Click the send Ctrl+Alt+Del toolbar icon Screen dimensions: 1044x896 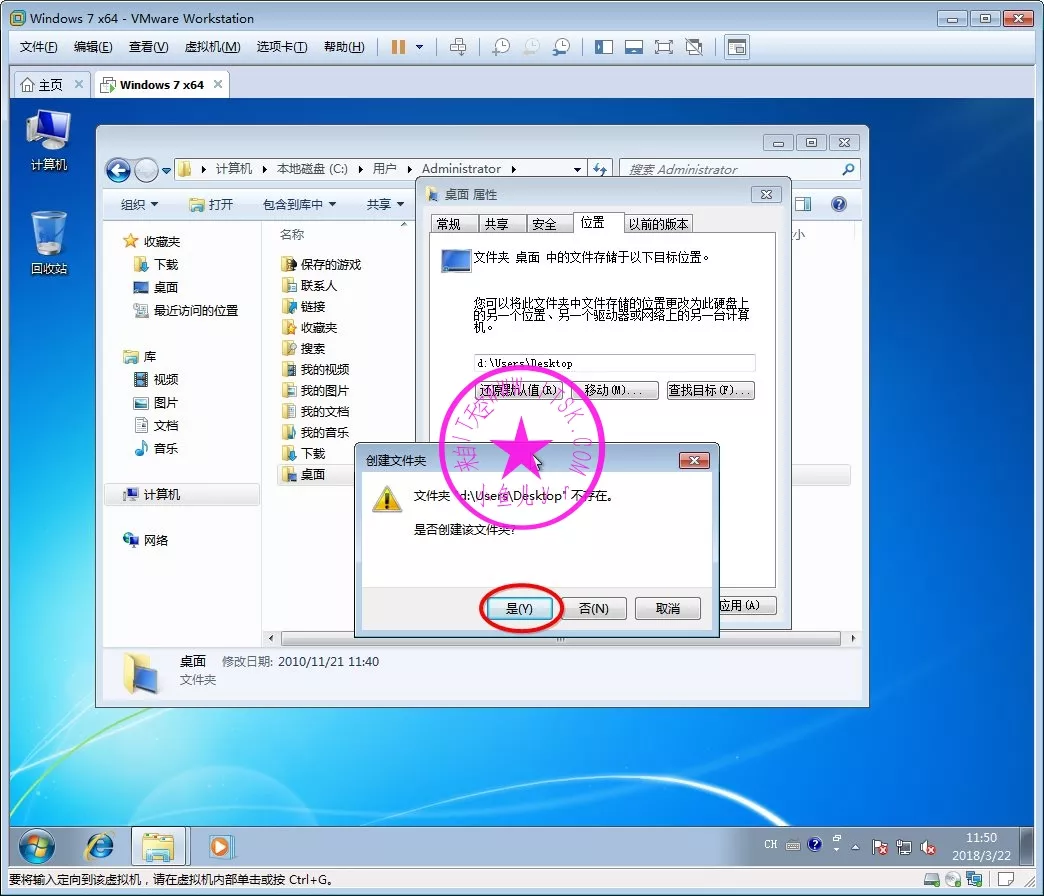pos(458,47)
